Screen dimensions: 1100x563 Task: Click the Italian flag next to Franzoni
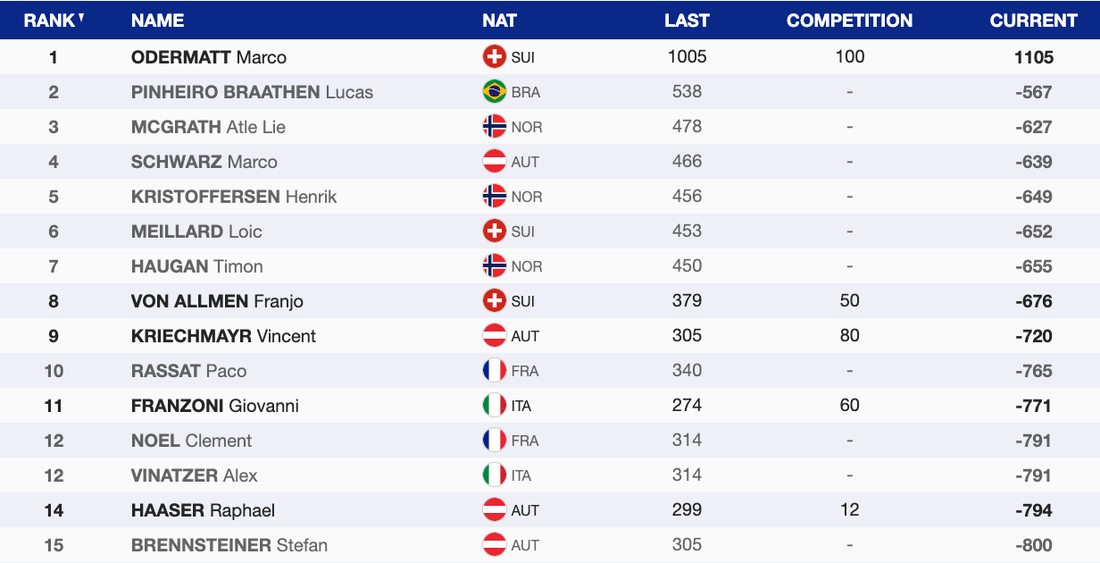coord(494,406)
